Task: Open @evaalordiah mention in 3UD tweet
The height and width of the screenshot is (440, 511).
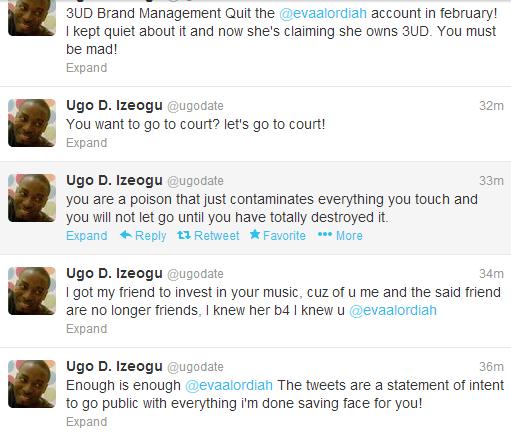Action: [323, 13]
